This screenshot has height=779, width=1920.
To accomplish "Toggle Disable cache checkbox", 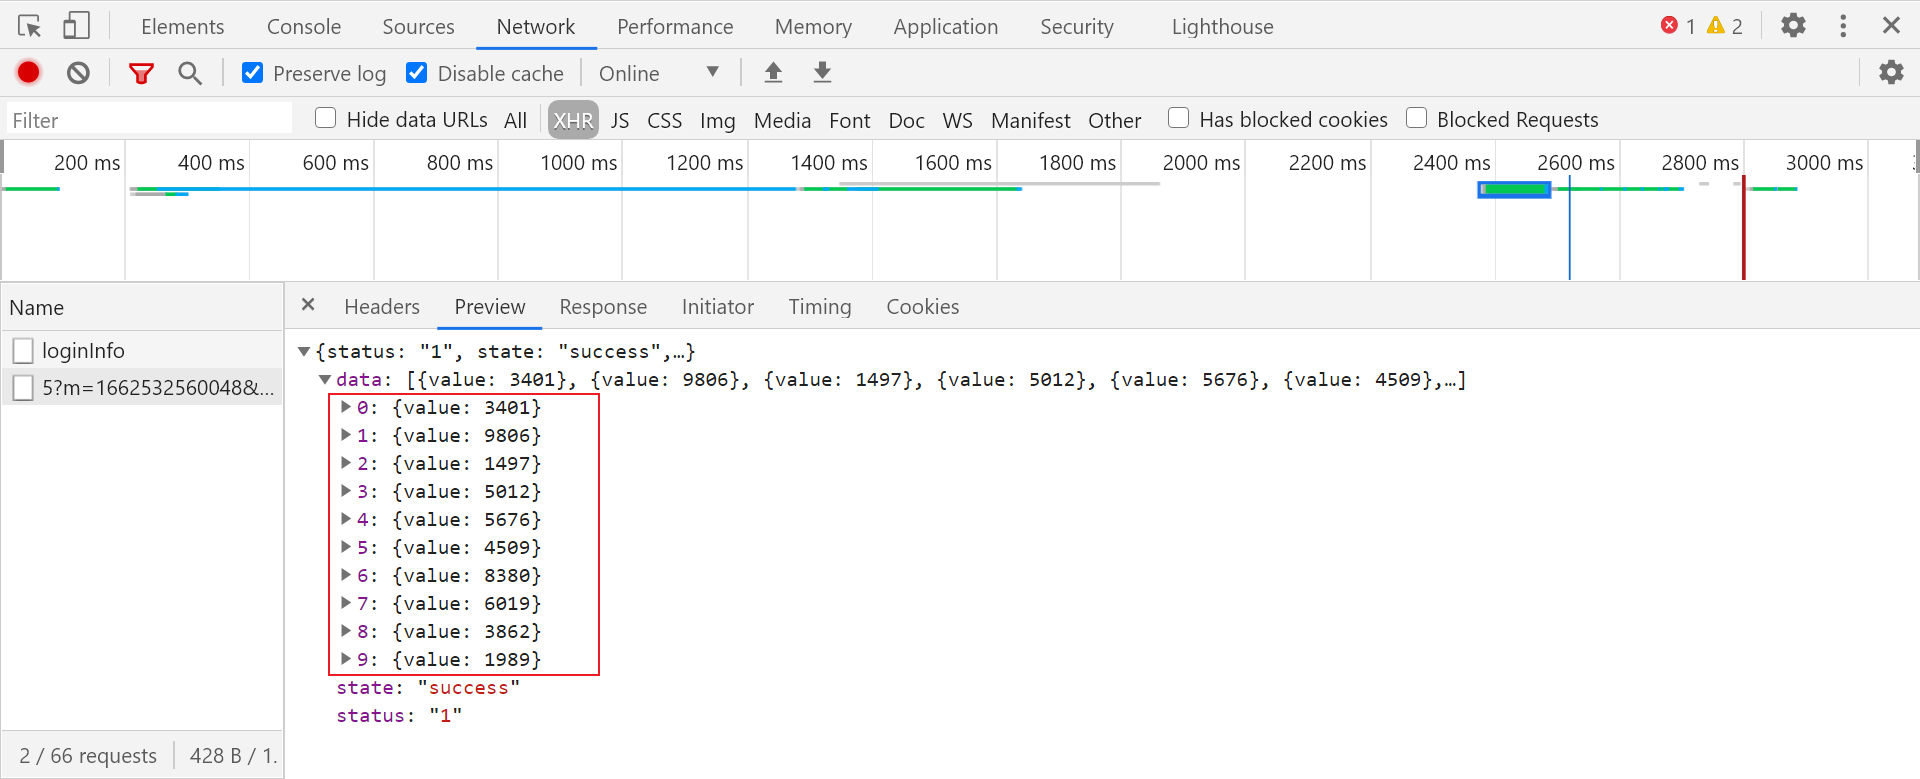I will [417, 73].
